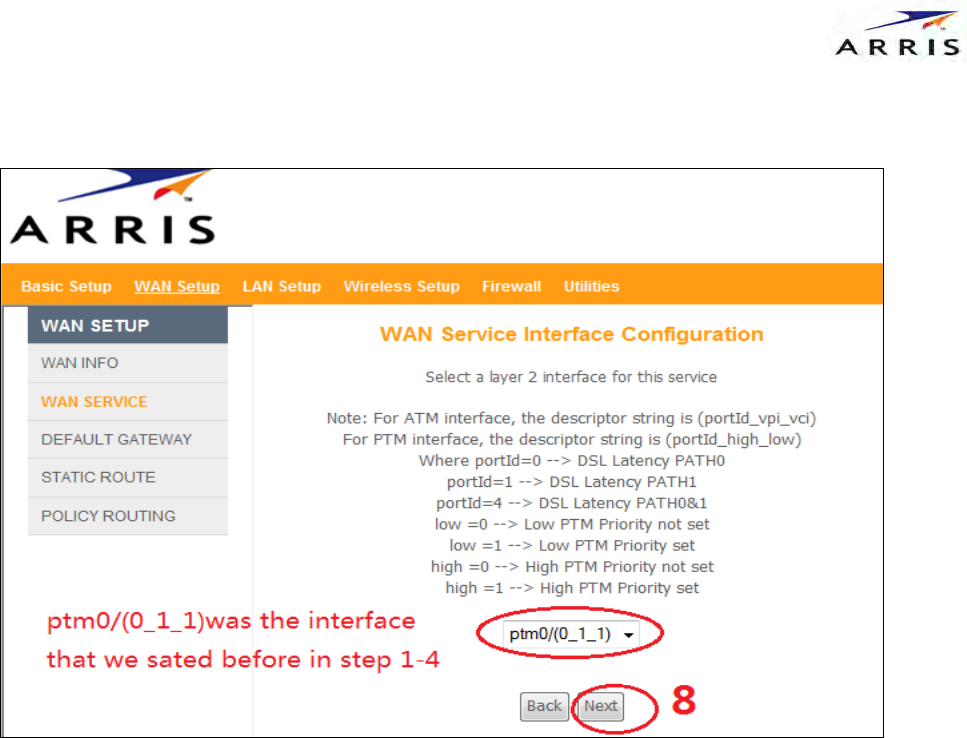
Task: Go to Wireless Setup tab
Action: (x=401, y=286)
